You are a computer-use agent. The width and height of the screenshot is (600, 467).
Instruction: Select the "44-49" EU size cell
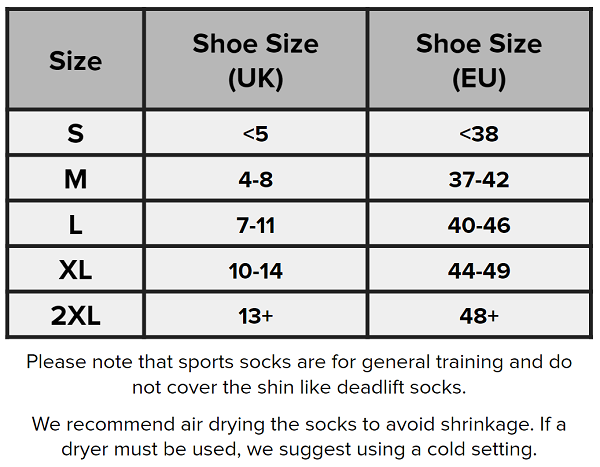[479, 271]
